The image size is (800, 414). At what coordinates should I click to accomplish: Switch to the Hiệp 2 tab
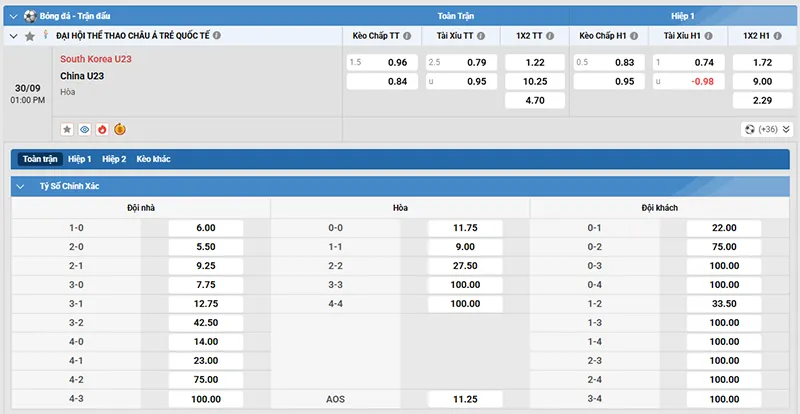[x=114, y=159]
